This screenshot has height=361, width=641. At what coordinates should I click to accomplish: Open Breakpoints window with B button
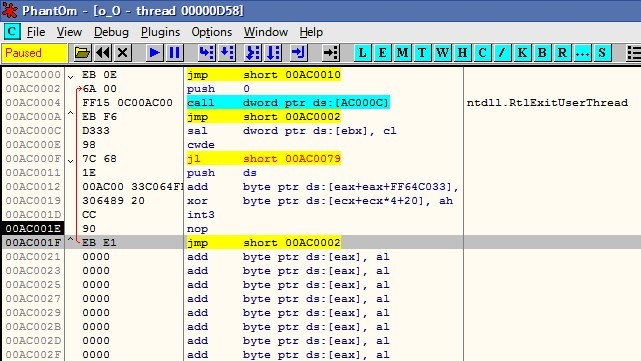[x=542, y=53]
